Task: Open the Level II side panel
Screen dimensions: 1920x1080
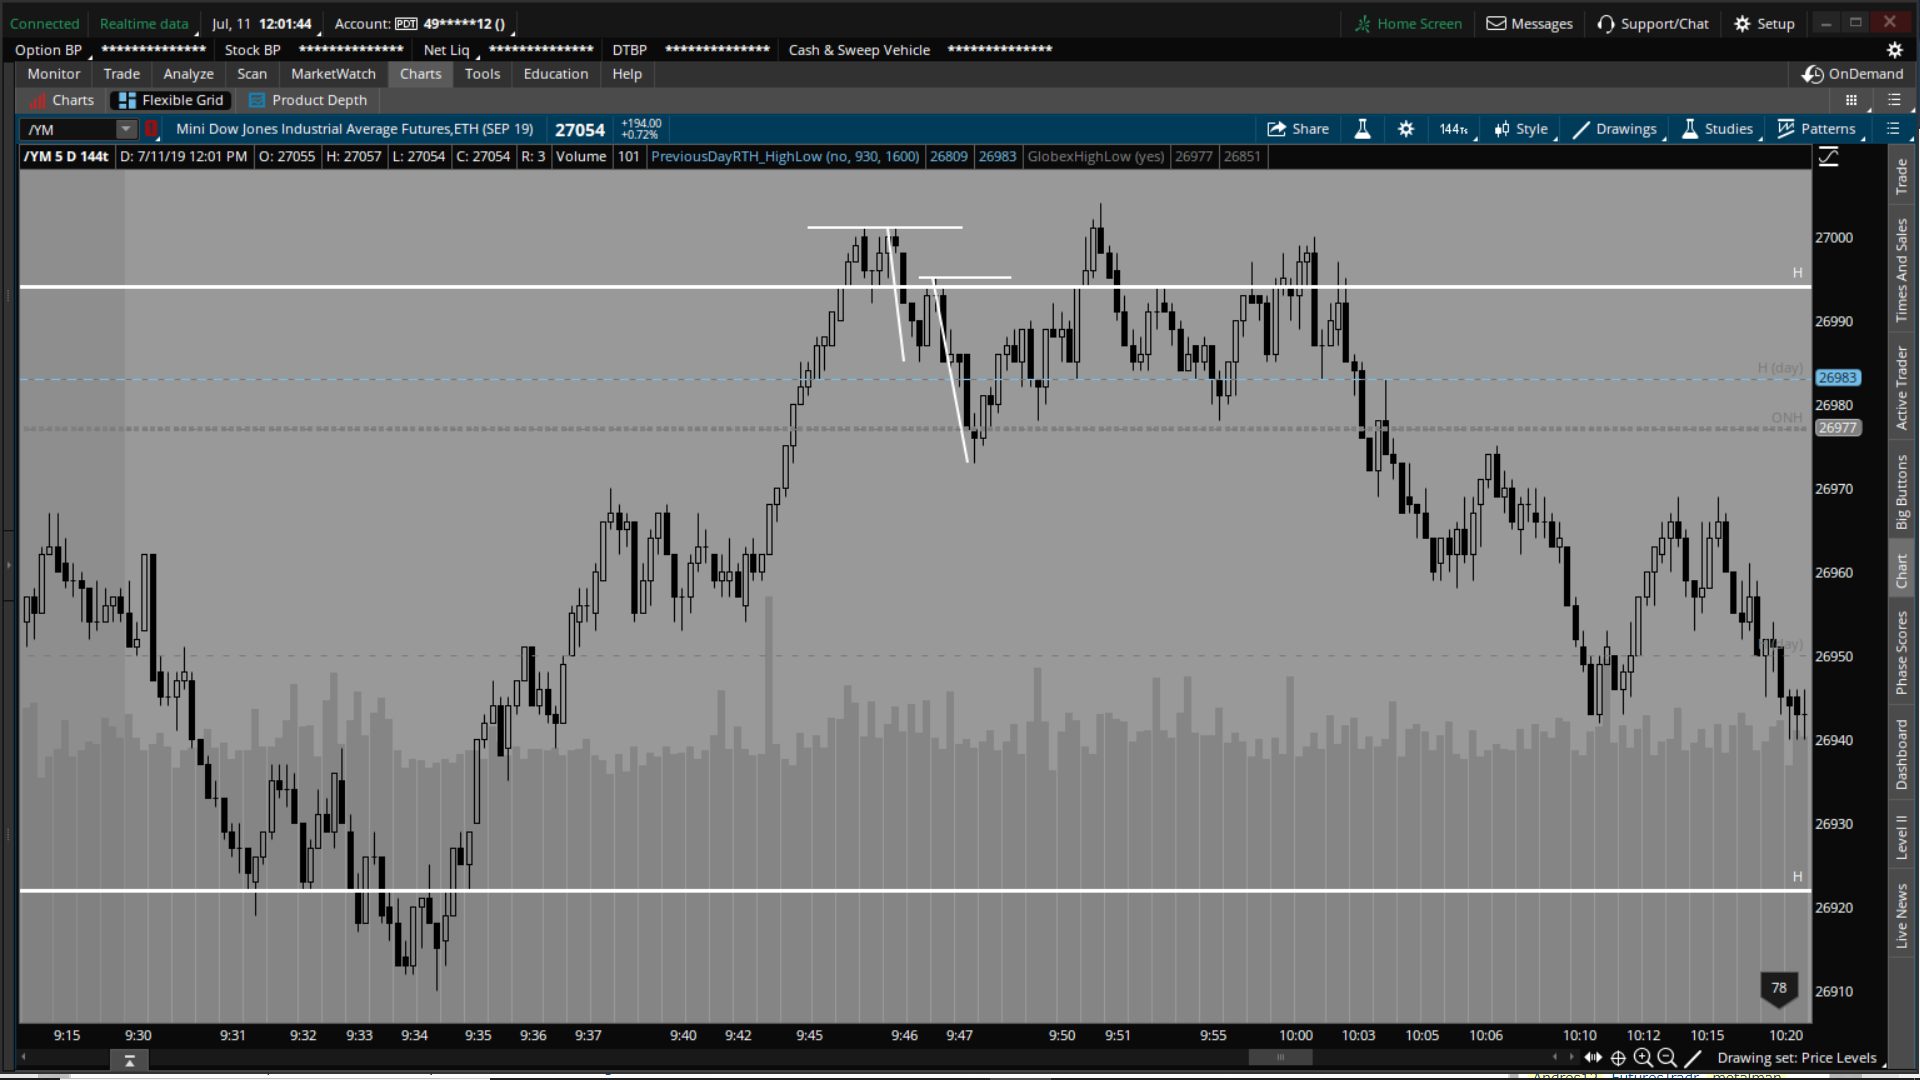Action: (1901, 837)
